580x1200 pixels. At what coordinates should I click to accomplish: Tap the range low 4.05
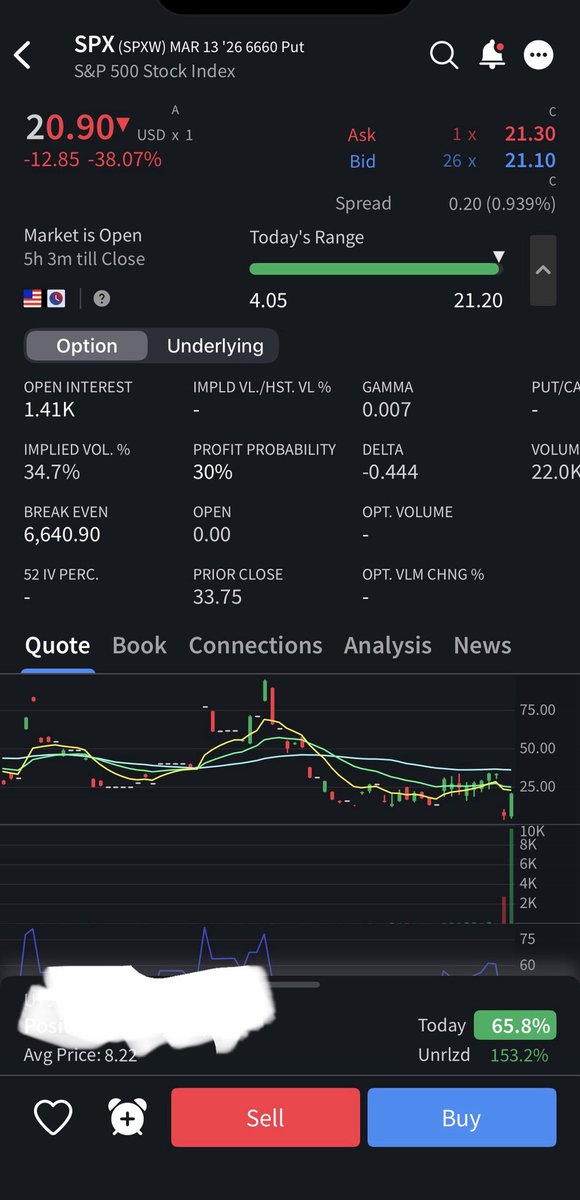268,300
